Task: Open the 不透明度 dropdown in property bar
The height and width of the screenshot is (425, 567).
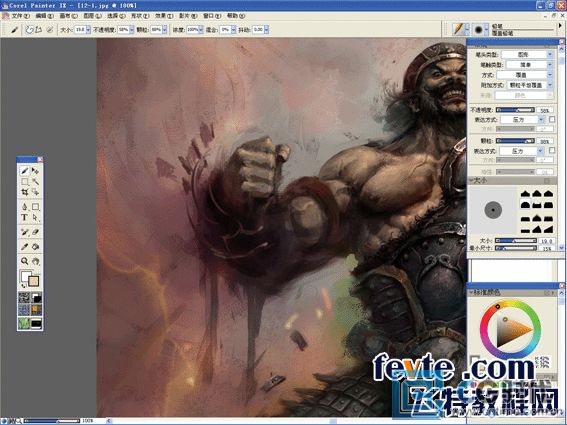Action: coord(132,30)
